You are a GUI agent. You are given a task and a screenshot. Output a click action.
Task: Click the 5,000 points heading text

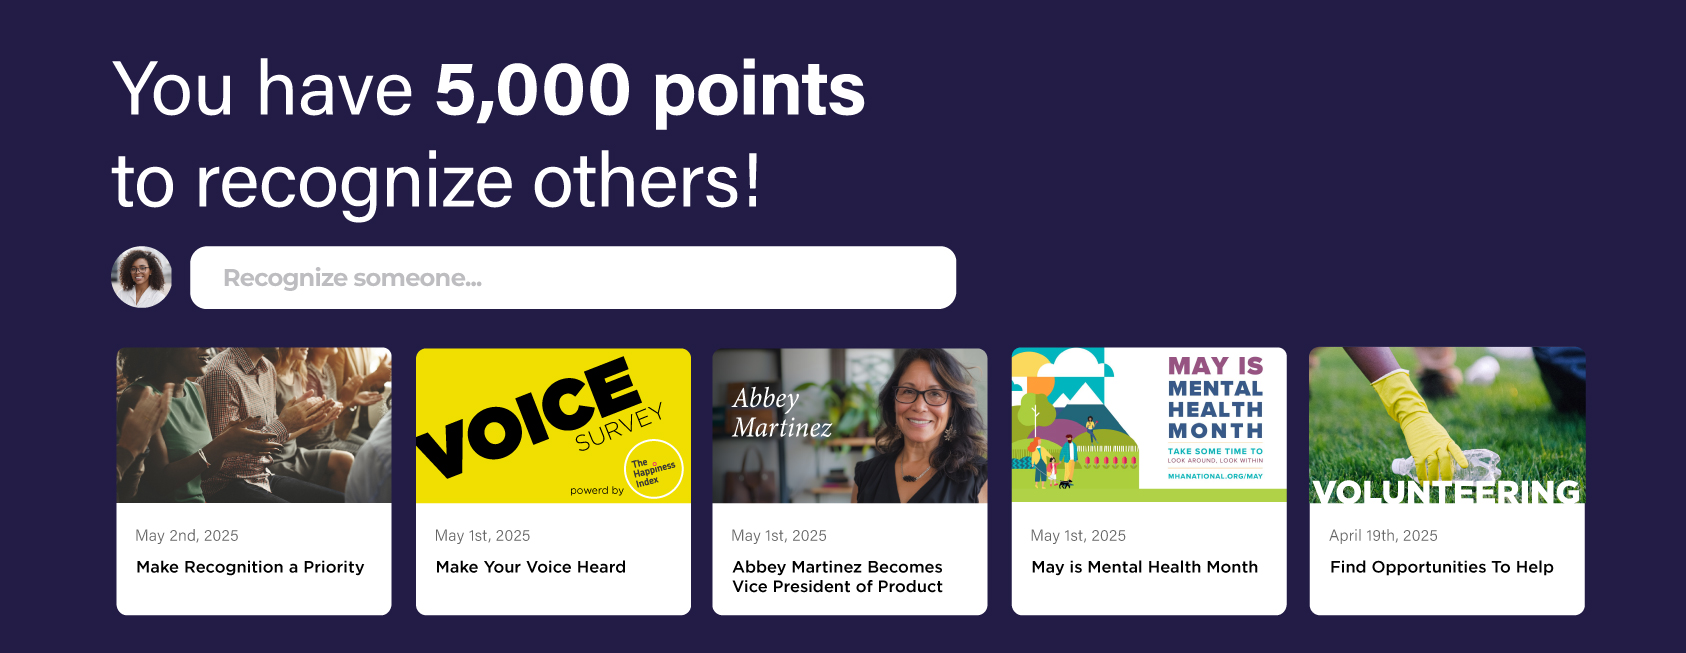649,90
